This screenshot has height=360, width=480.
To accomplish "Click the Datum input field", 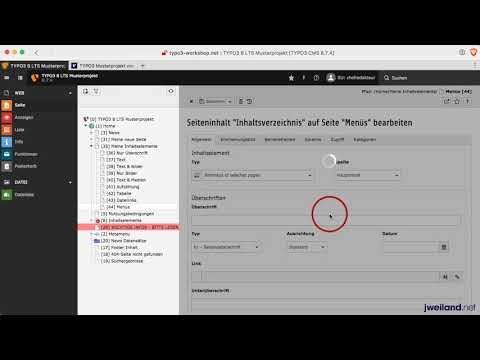I will (x=411, y=247).
